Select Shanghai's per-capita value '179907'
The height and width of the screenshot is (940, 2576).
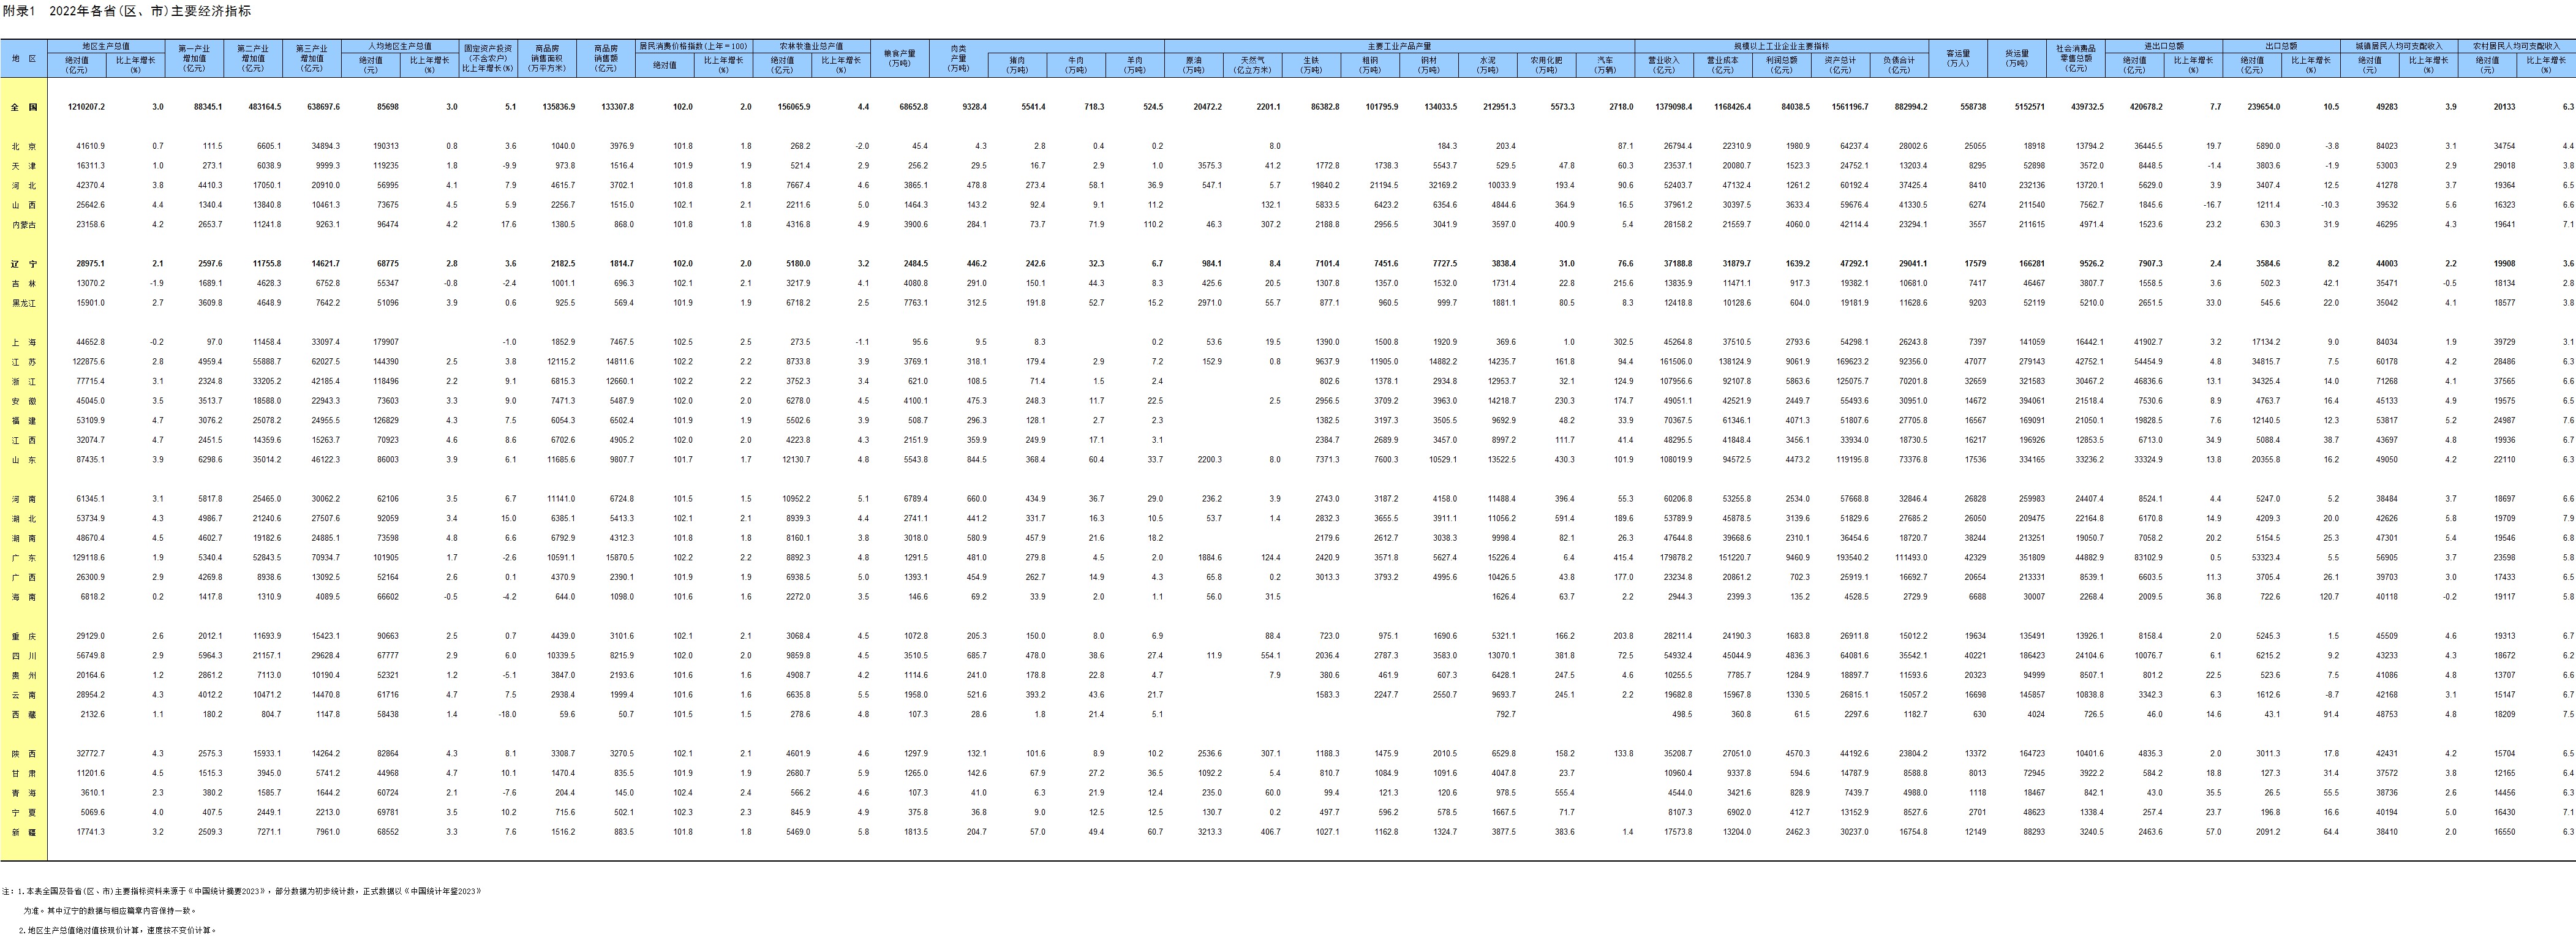coord(385,342)
